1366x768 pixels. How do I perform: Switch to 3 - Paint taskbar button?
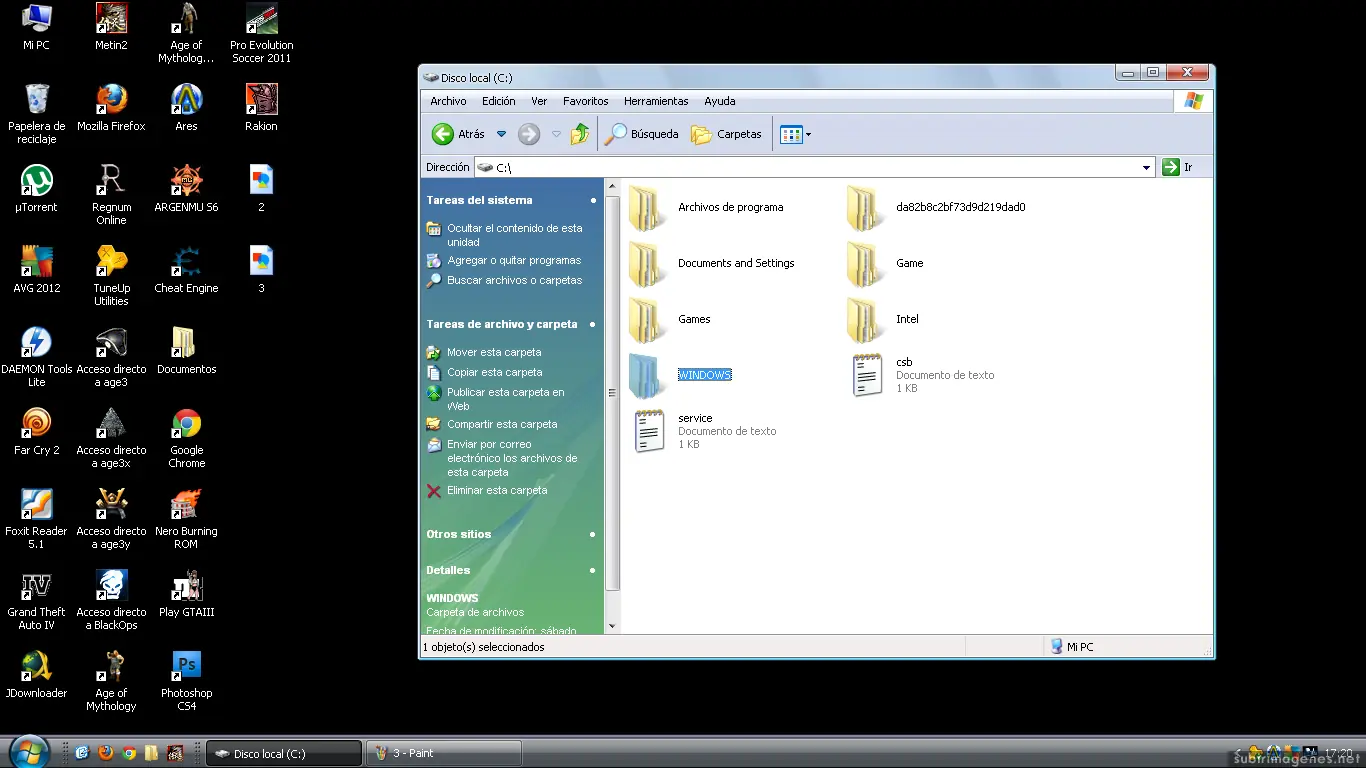(445, 753)
